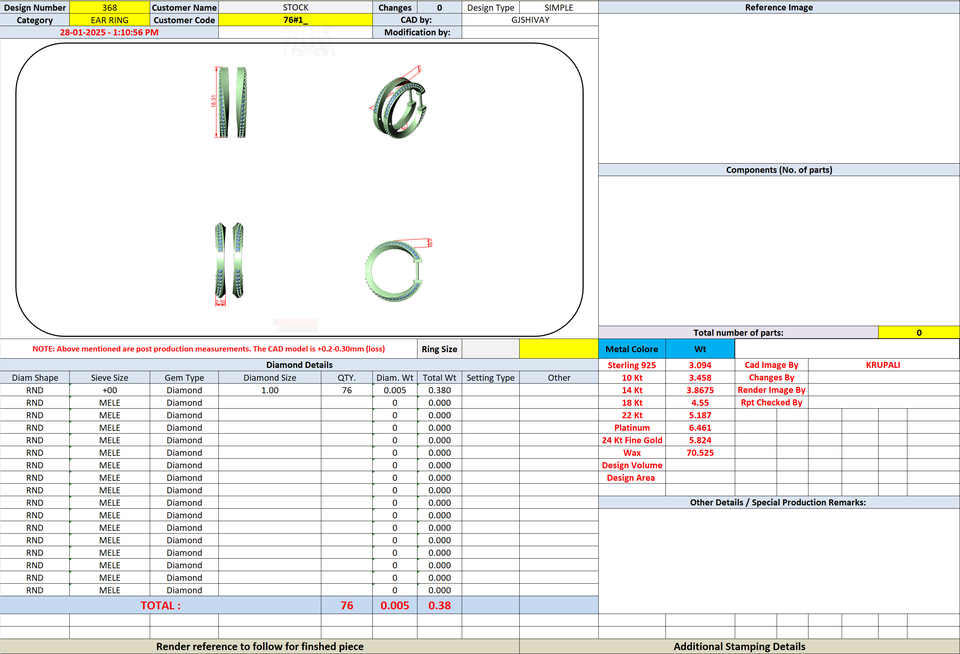Image resolution: width=960 pixels, height=654 pixels.
Task: Select 22 Kt weight value 5.187
Action: click(700, 415)
